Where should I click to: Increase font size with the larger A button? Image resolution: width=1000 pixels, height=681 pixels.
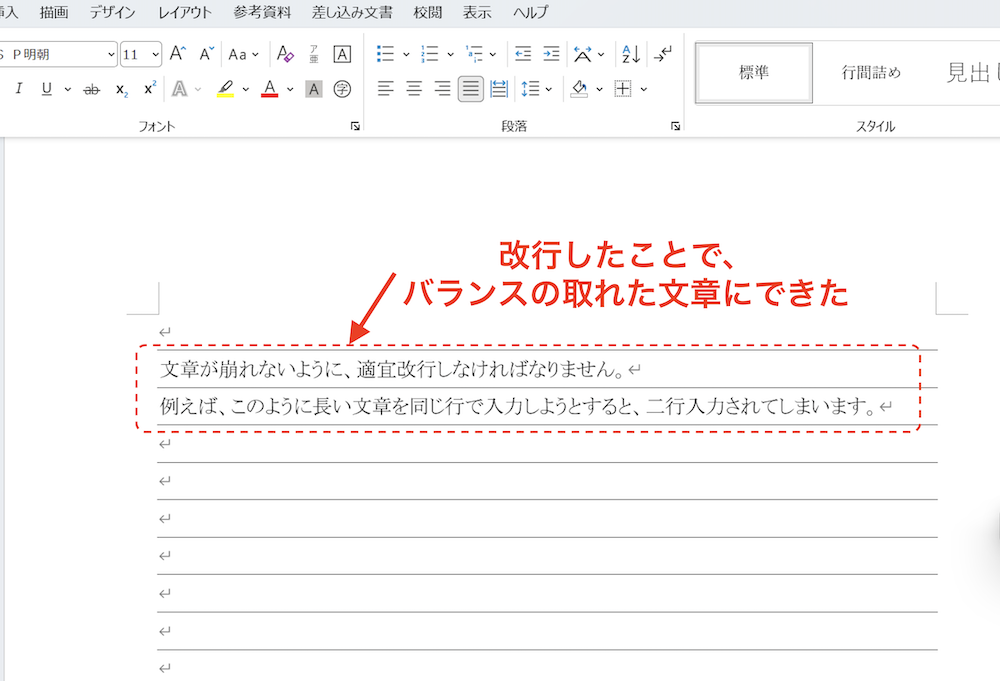pos(178,54)
